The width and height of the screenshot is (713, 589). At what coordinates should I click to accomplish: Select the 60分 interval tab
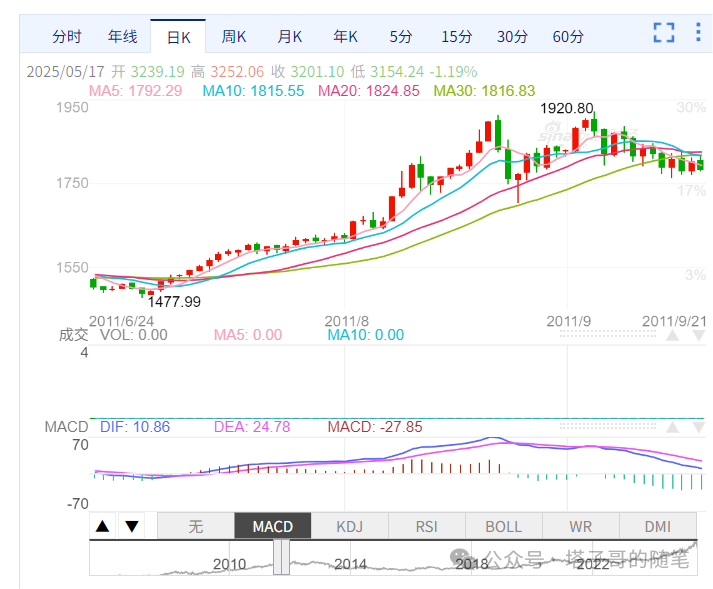tap(568, 36)
